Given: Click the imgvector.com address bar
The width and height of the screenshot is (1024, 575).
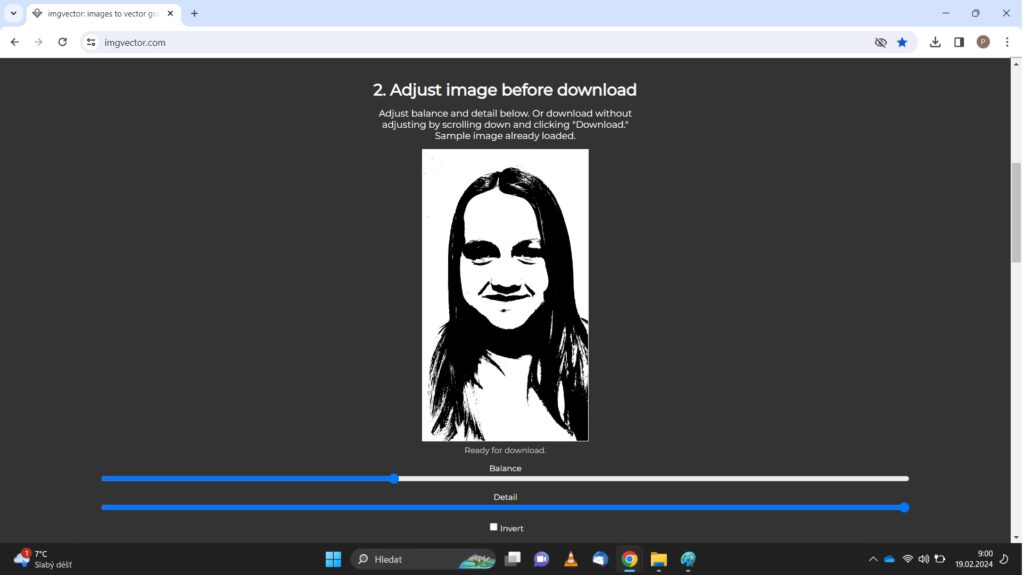Looking at the screenshot, I should click(480, 42).
